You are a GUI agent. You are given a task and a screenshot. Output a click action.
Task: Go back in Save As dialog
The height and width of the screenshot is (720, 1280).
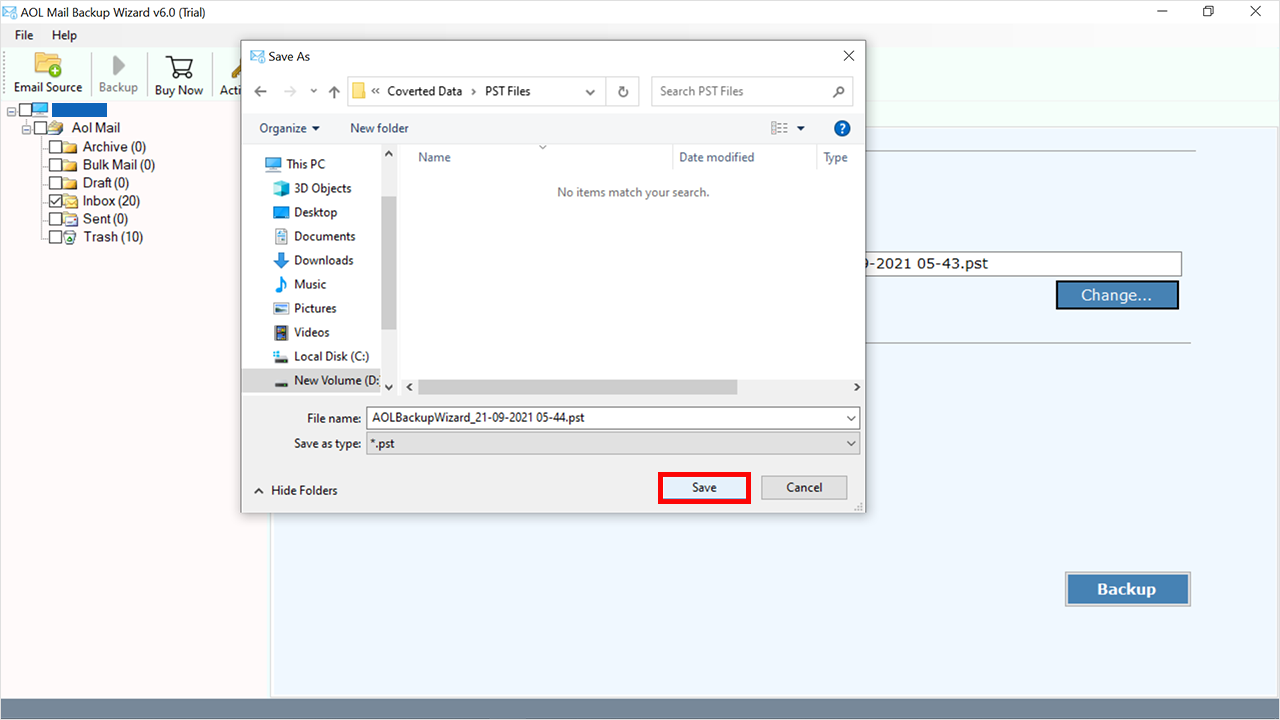(261, 91)
